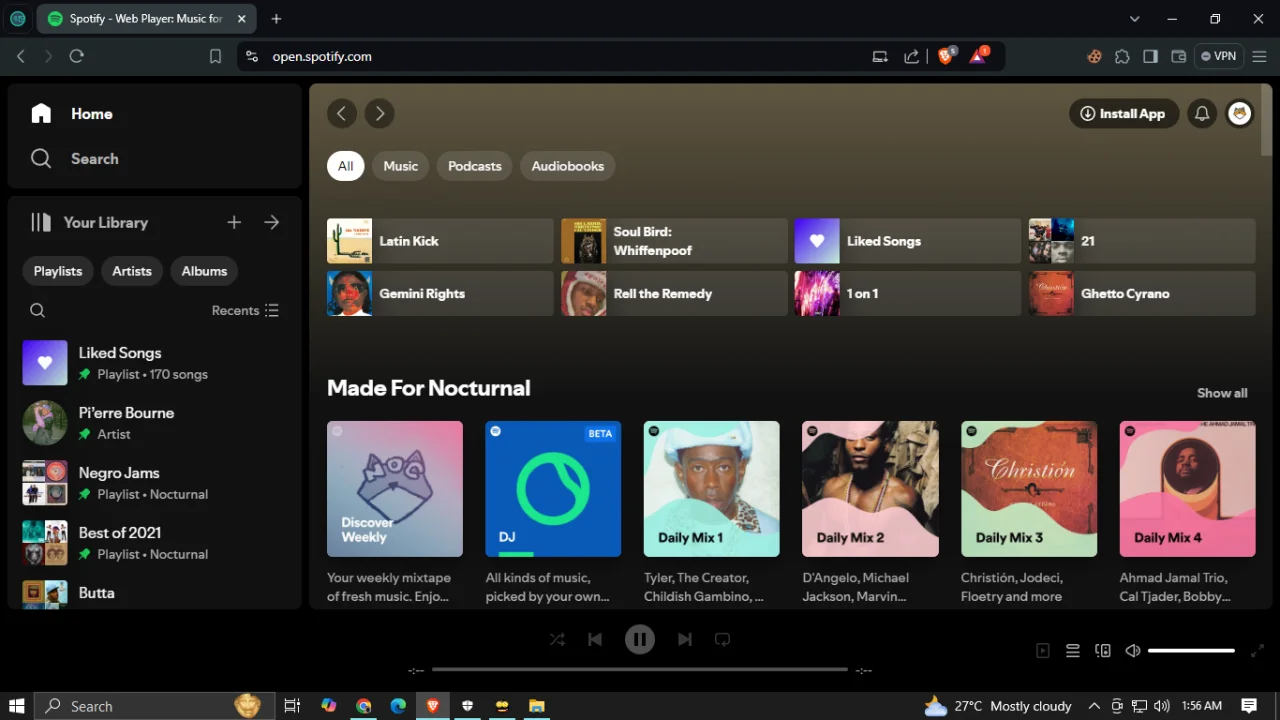Open Liked Songs playlist in library
This screenshot has height=720, width=1280.
point(155,363)
